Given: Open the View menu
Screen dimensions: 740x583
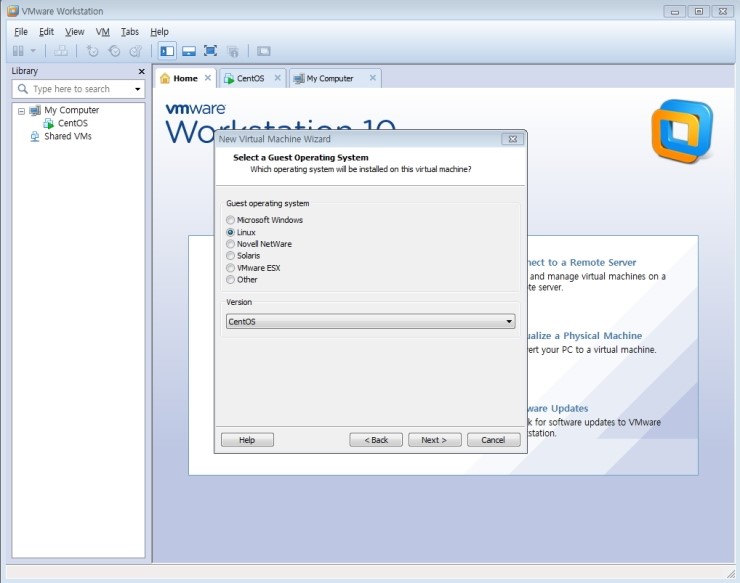Looking at the screenshot, I should tap(75, 32).
